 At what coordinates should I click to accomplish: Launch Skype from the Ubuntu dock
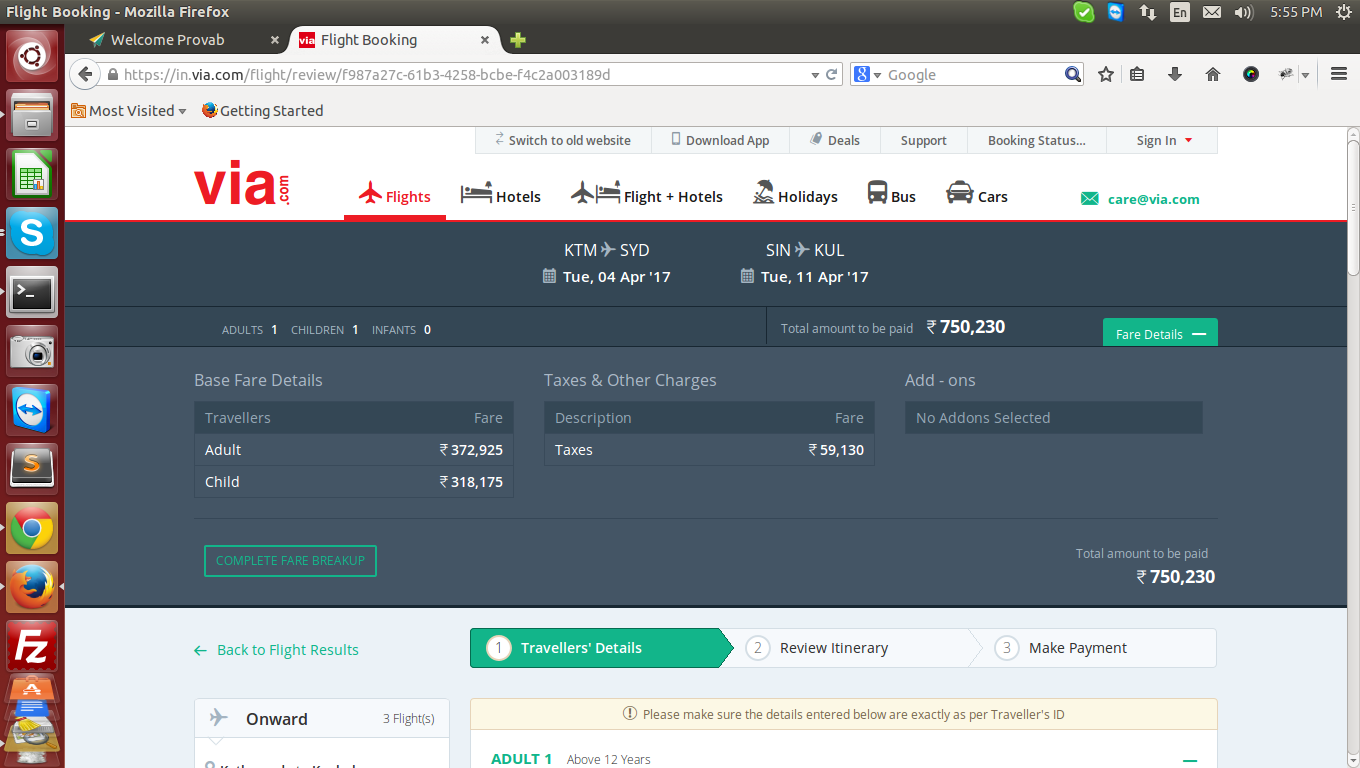coord(32,234)
